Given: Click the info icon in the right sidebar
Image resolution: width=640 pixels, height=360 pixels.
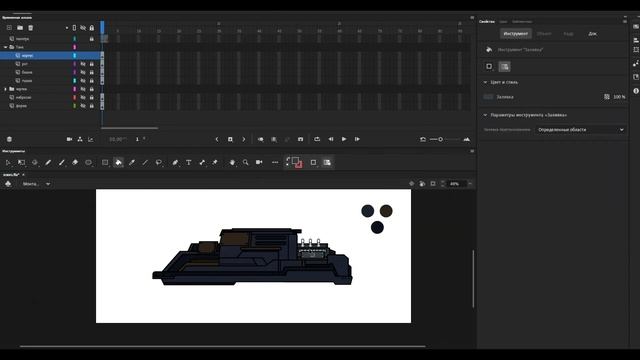Looking at the screenshot, I should pyautogui.click(x=636, y=91).
